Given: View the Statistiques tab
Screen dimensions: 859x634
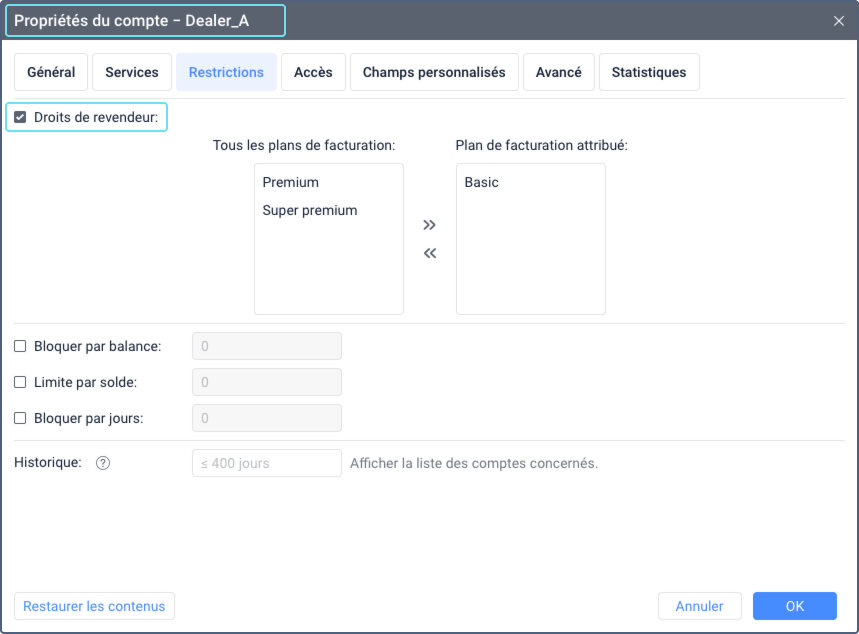Looking at the screenshot, I should [648, 72].
